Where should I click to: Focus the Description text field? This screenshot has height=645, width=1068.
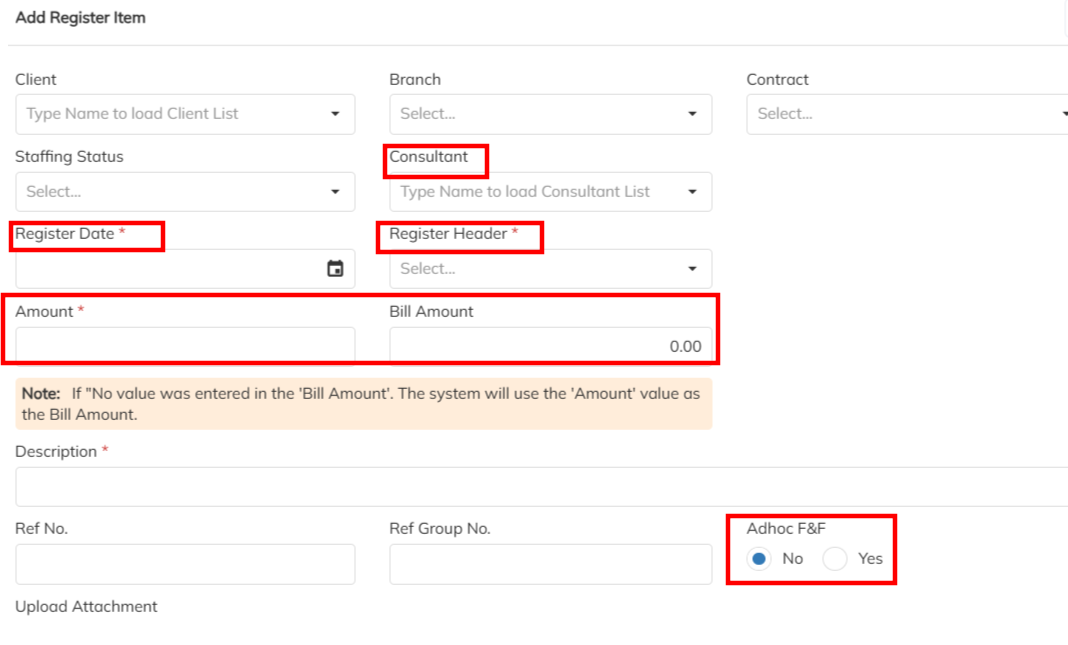click(540, 486)
